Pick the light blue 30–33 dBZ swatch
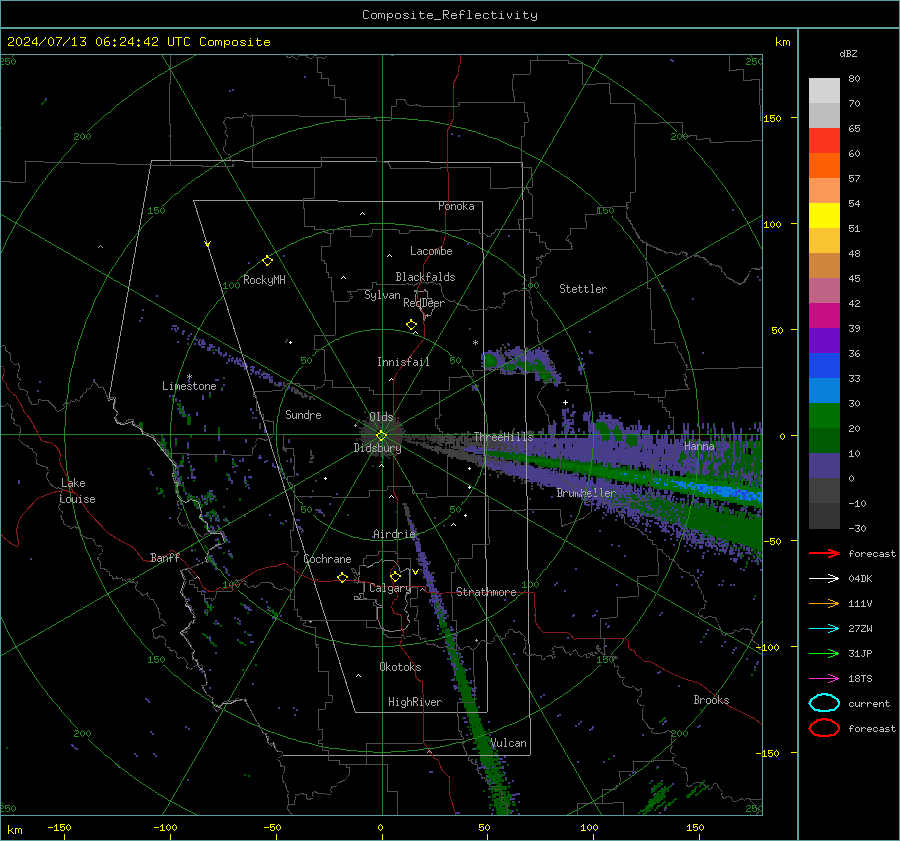Viewport: 900px width, 841px height. [x=824, y=391]
